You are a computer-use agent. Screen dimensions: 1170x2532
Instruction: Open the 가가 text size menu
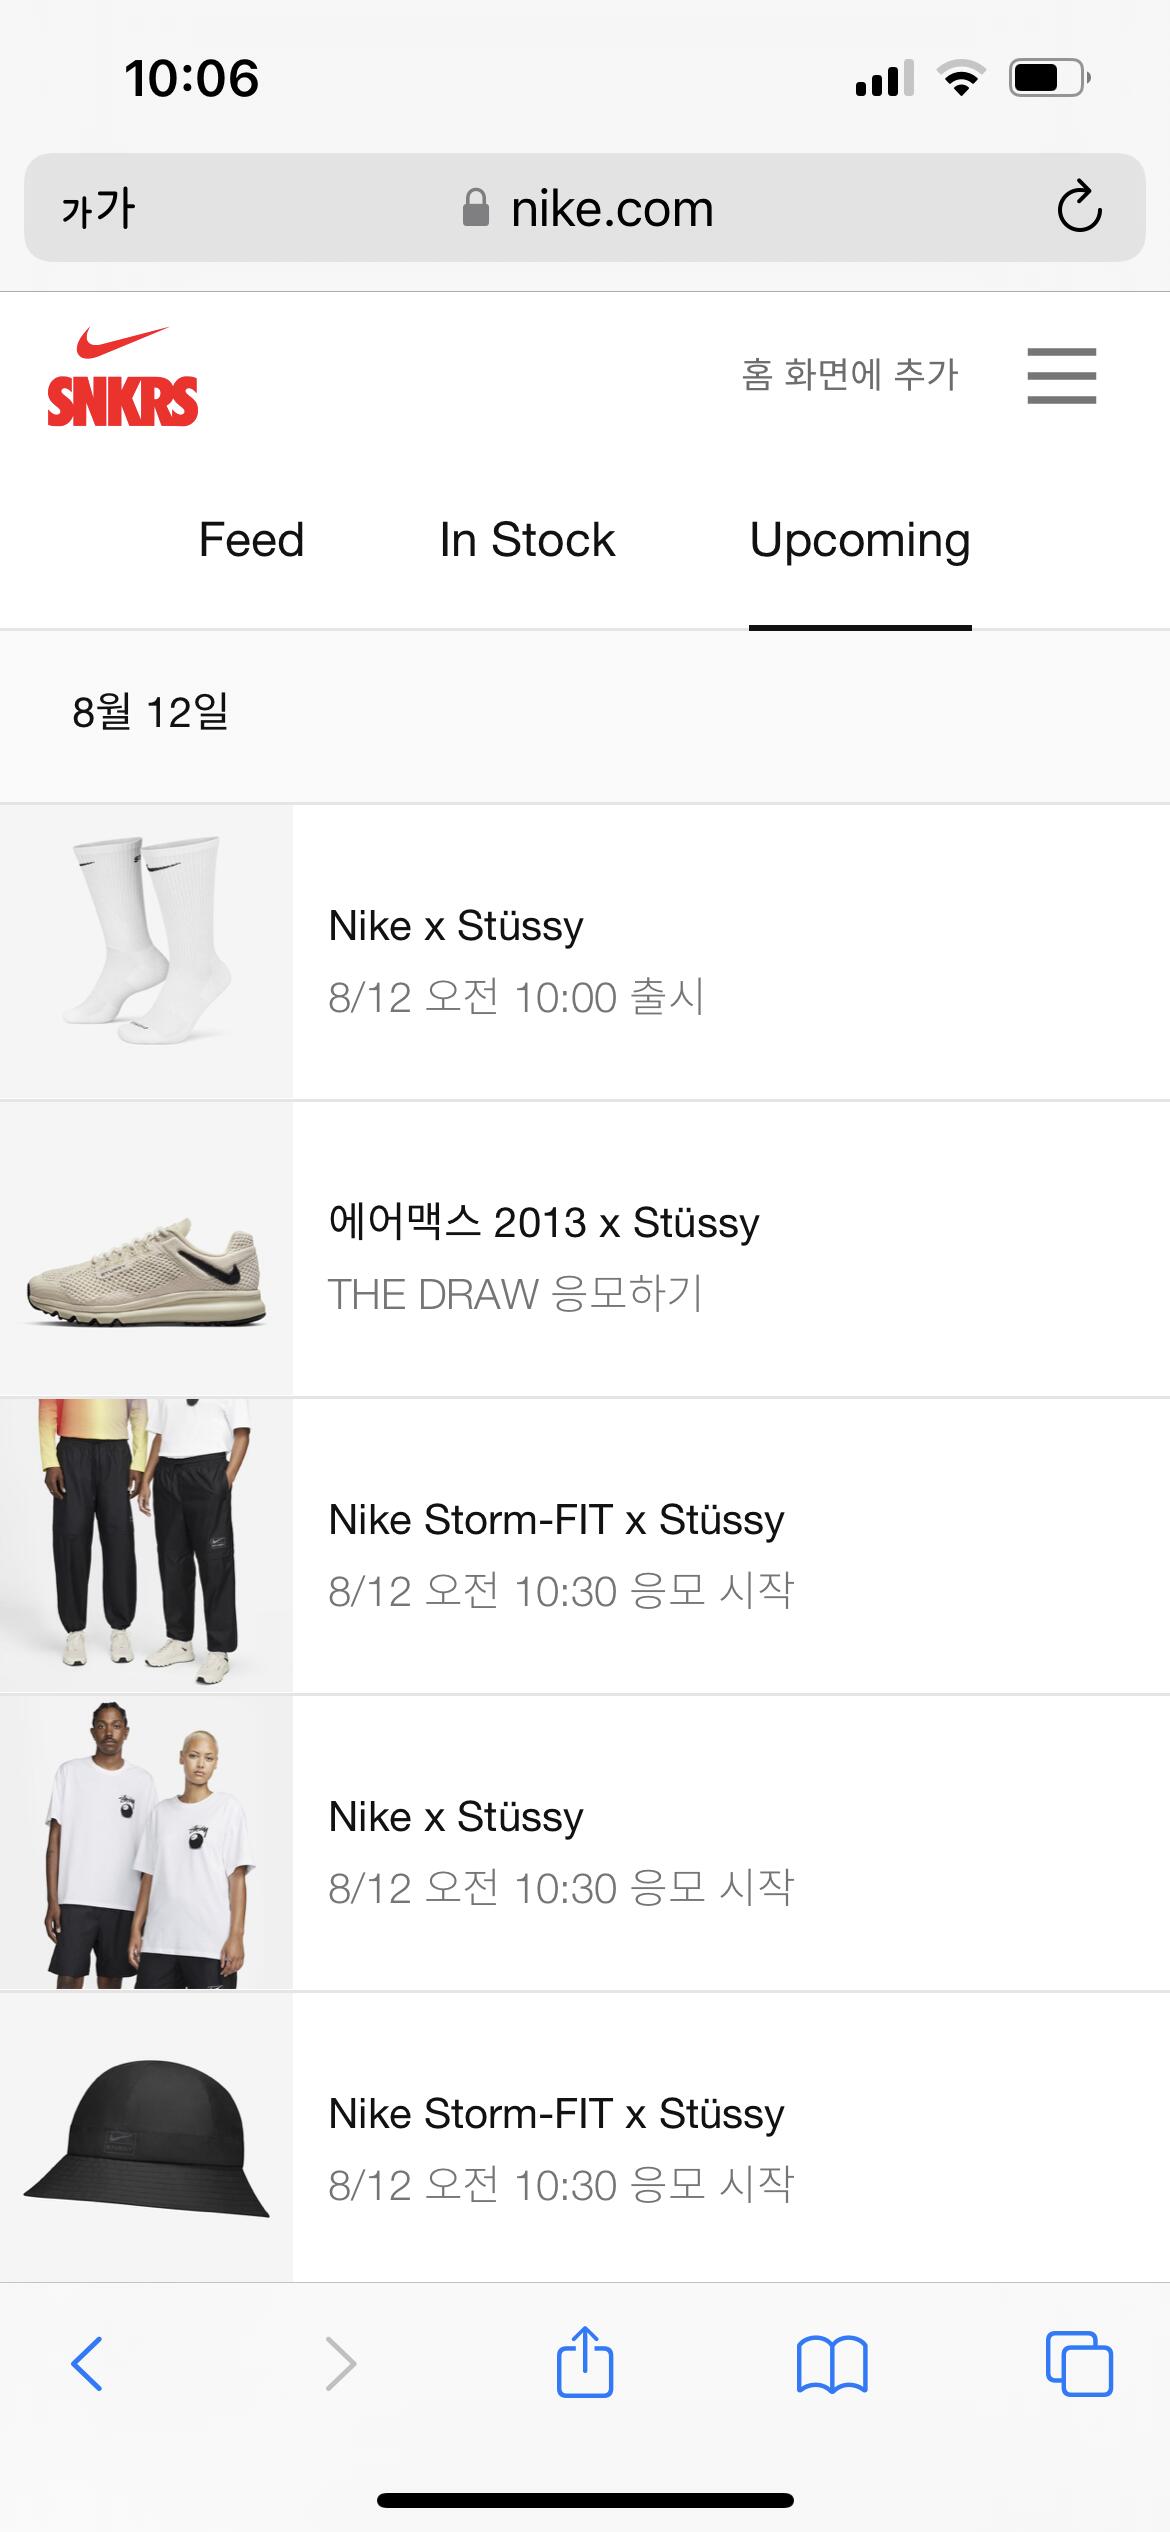coord(98,209)
